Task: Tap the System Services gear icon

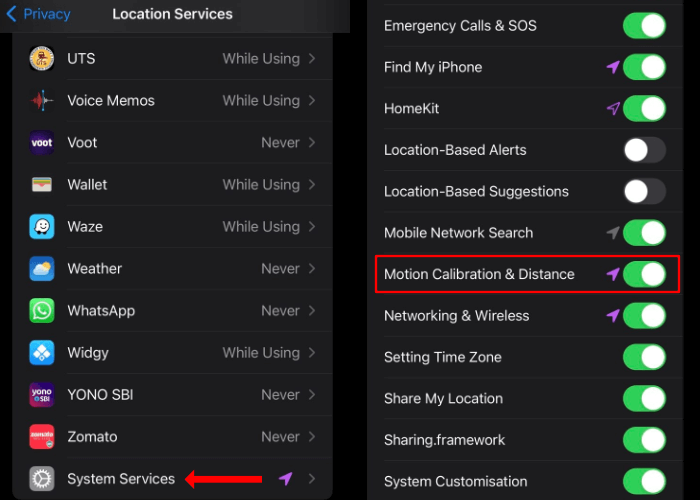Action: pos(42,479)
